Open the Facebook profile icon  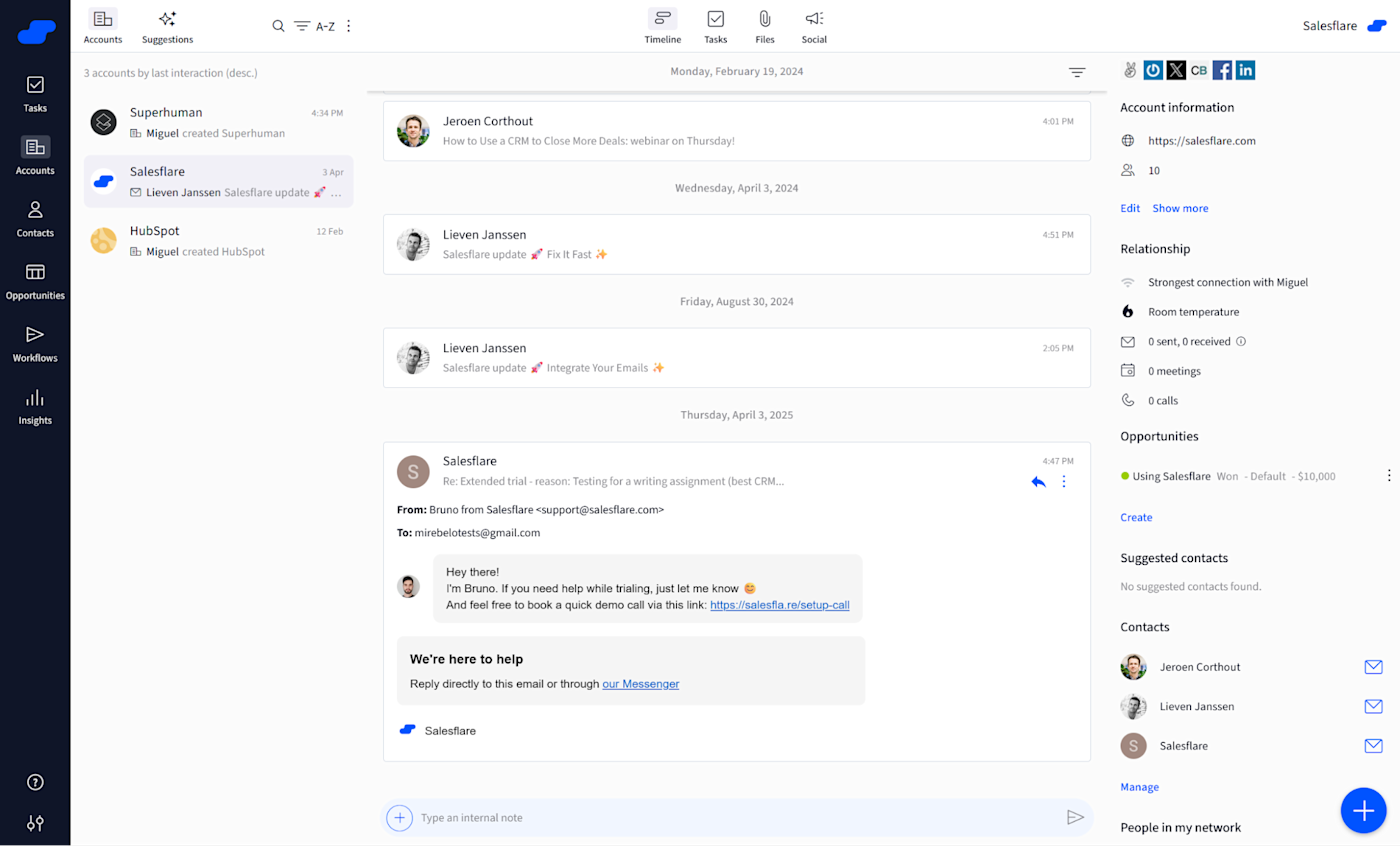(x=1222, y=70)
